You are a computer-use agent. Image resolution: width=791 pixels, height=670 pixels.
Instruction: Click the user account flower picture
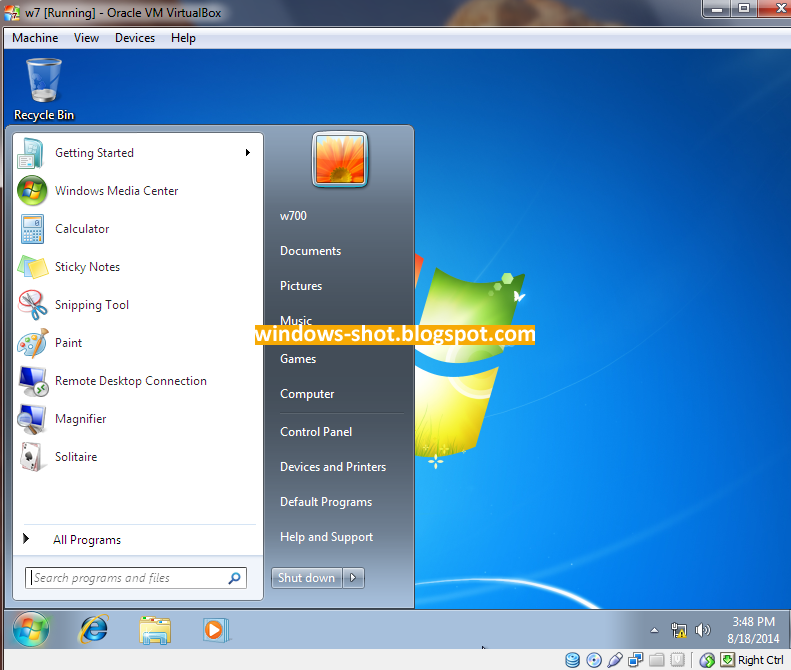[340, 159]
